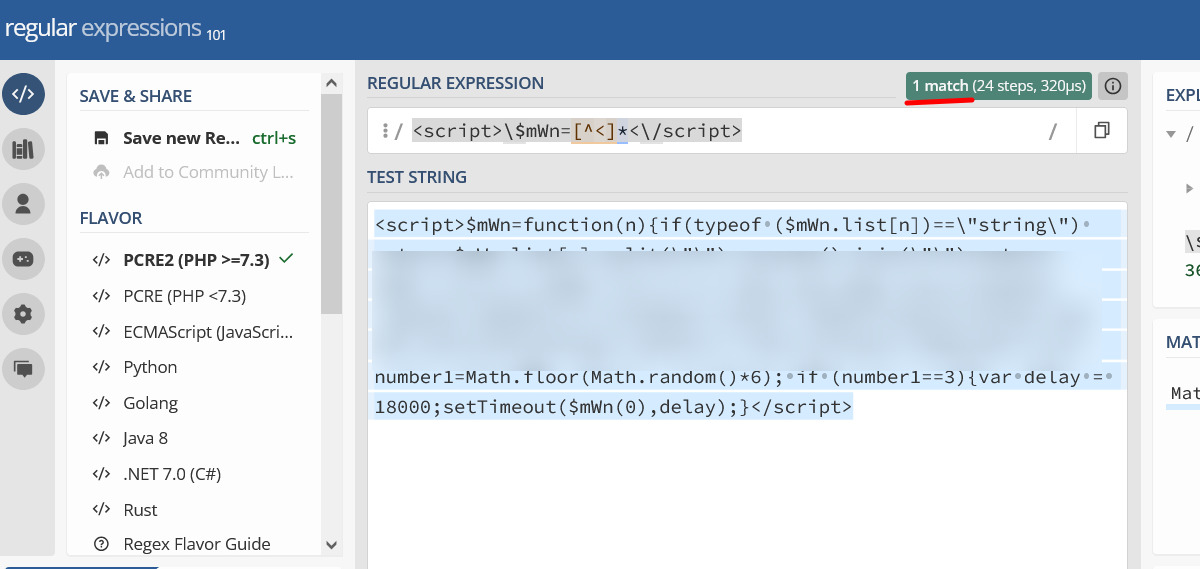Collapse the Explanation tree root arrow
Image resolution: width=1200 pixels, height=569 pixels.
(1171, 134)
